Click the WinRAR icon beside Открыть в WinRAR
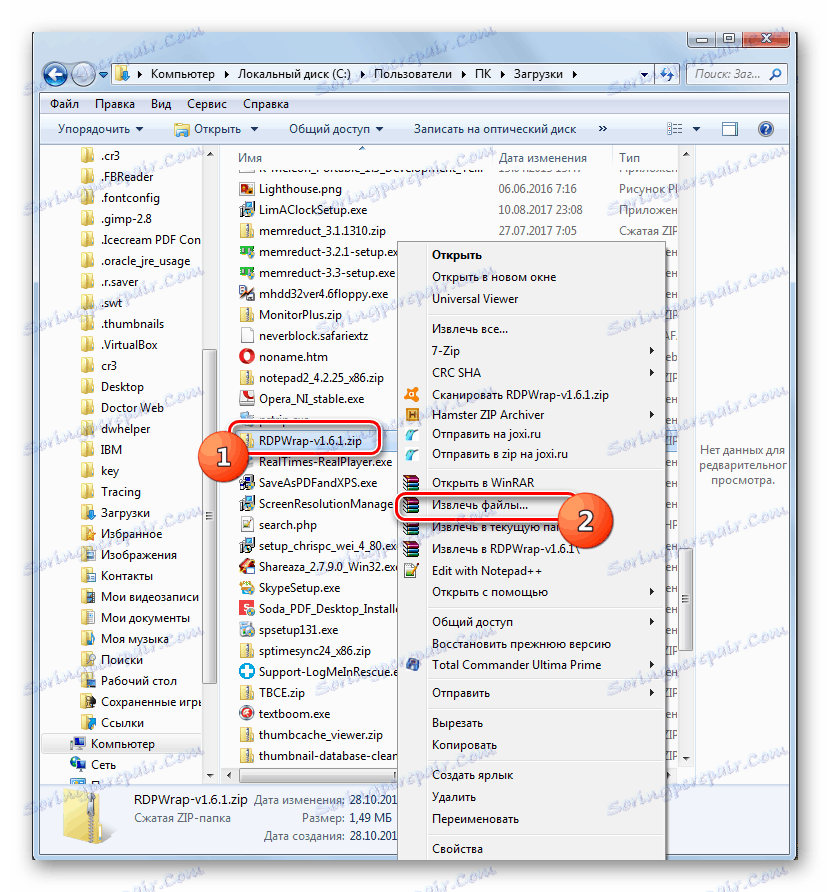830x892 pixels. coord(411,483)
